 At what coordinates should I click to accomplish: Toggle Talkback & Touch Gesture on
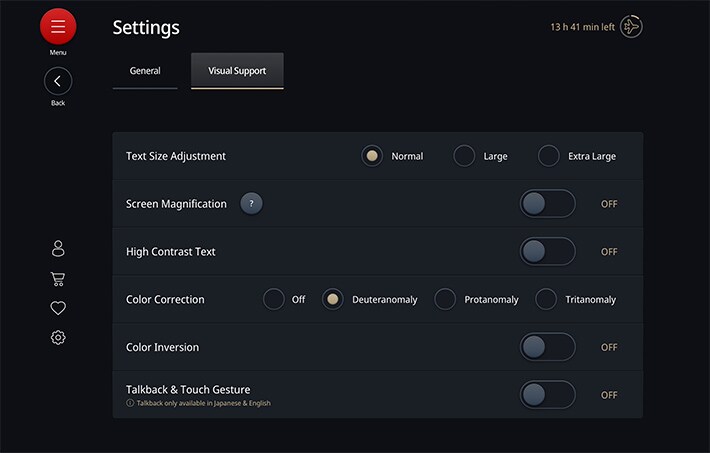(547, 395)
